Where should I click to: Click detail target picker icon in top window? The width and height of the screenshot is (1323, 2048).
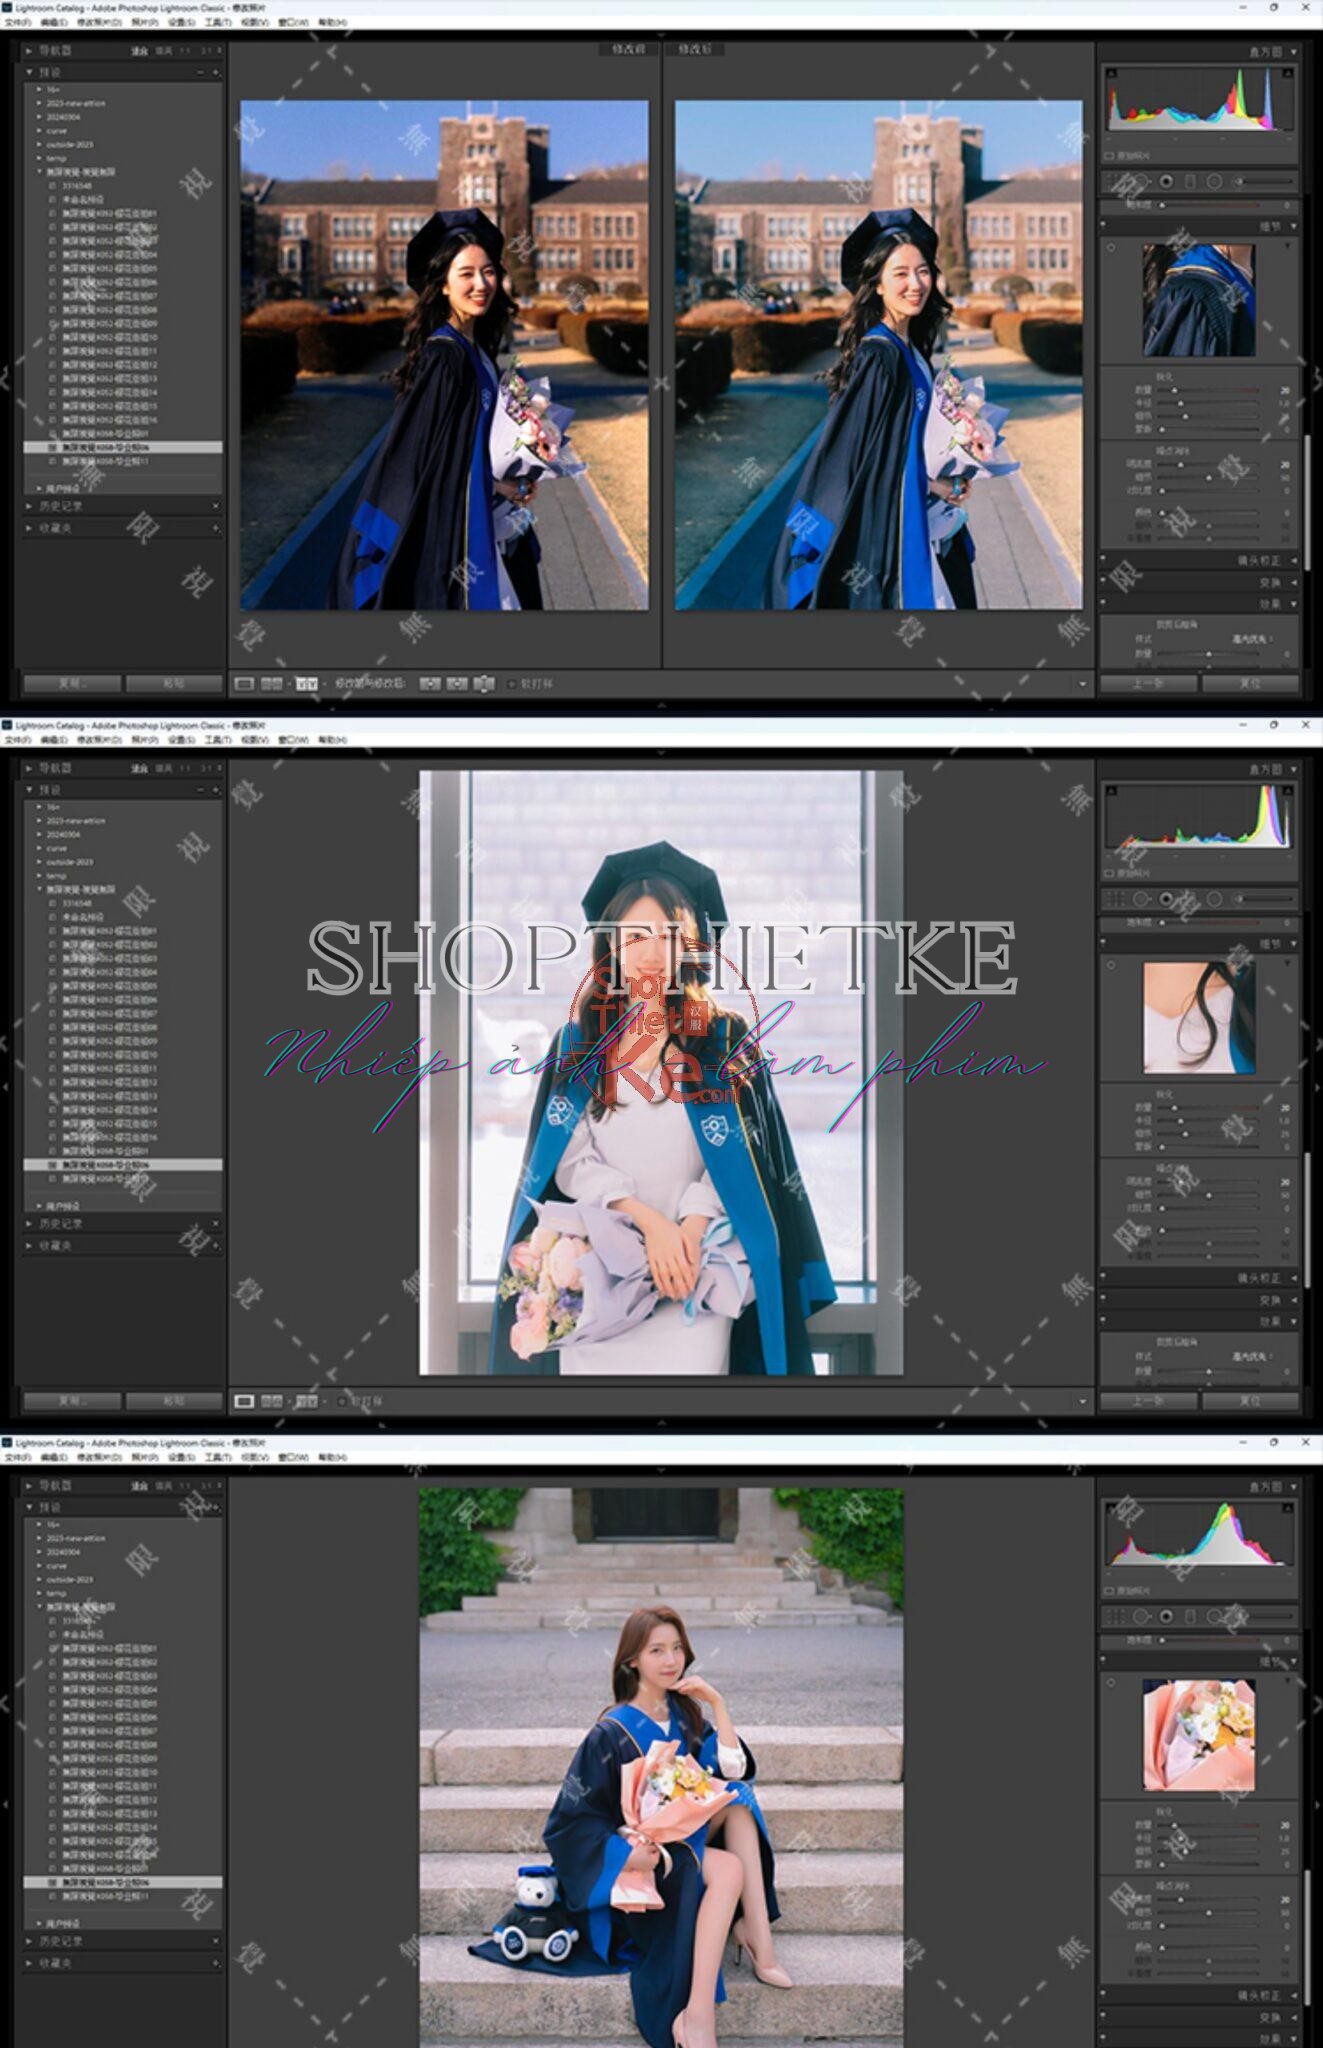point(1111,247)
